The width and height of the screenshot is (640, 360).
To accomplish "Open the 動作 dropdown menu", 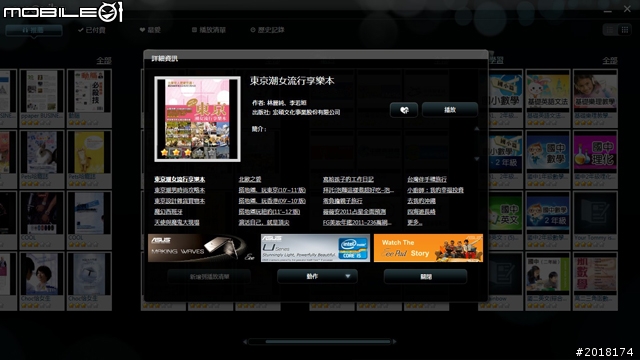I will coord(317,276).
